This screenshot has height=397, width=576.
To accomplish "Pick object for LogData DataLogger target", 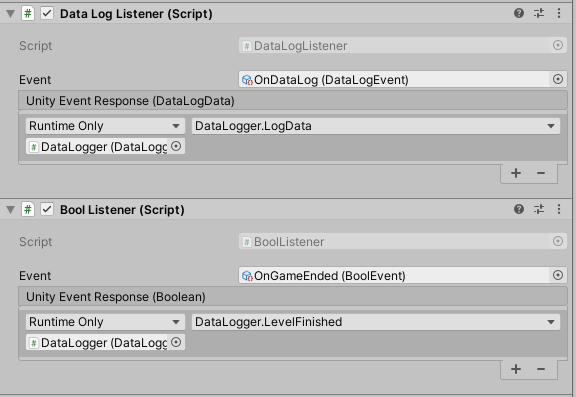I will [x=176, y=146].
